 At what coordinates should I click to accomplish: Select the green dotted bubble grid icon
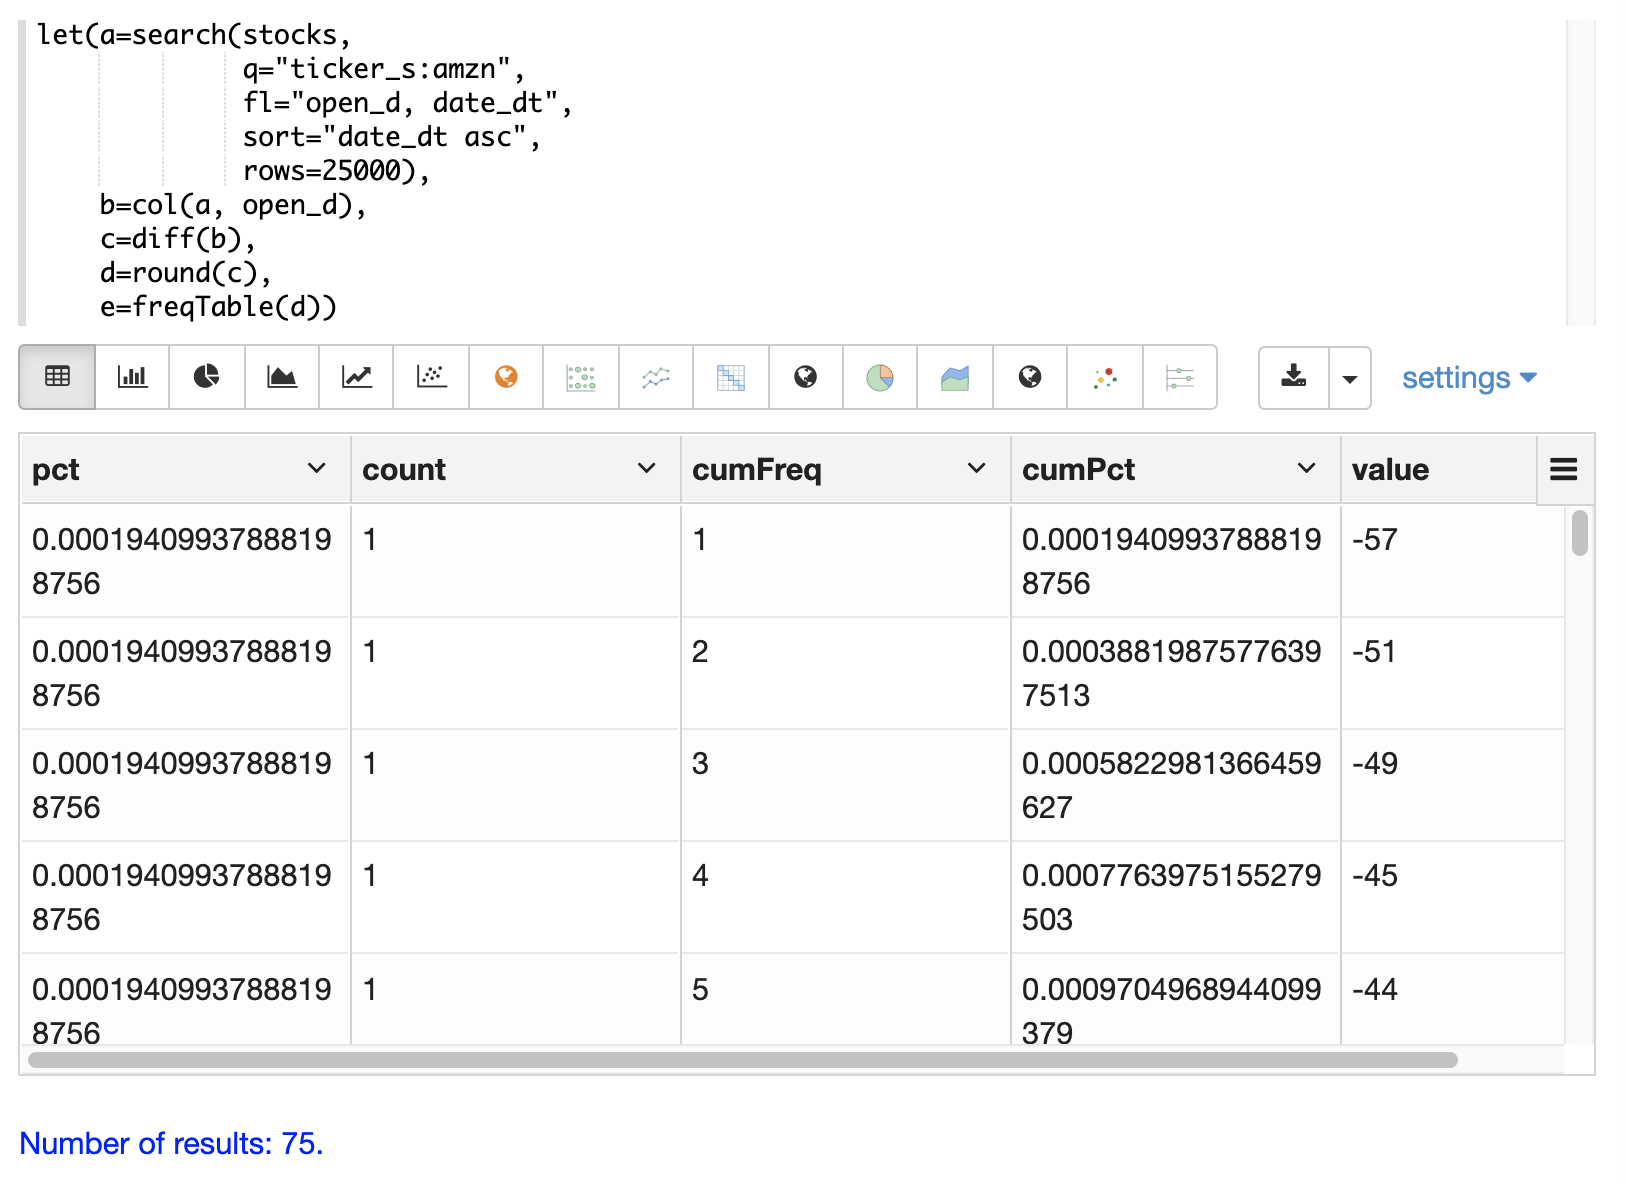pyautogui.click(x=581, y=377)
